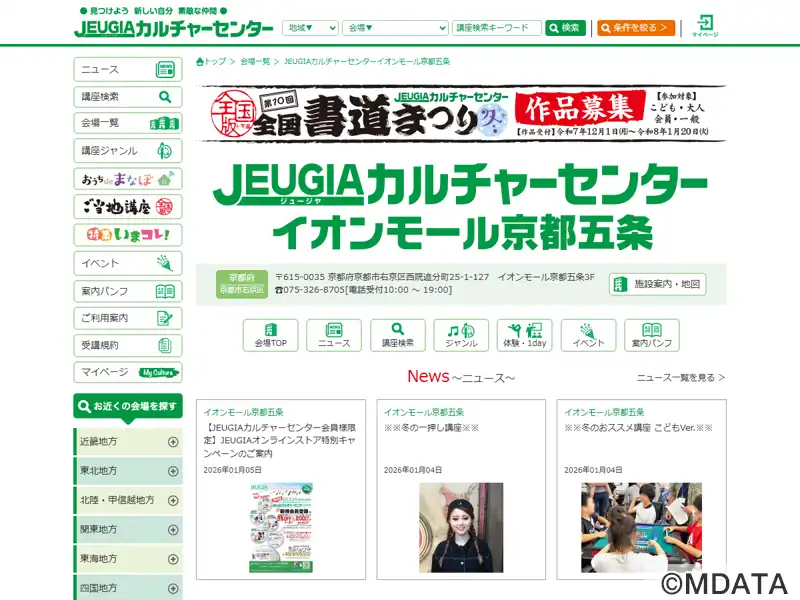
Task: Open My Page login icon in header
Action: pos(705,26)
